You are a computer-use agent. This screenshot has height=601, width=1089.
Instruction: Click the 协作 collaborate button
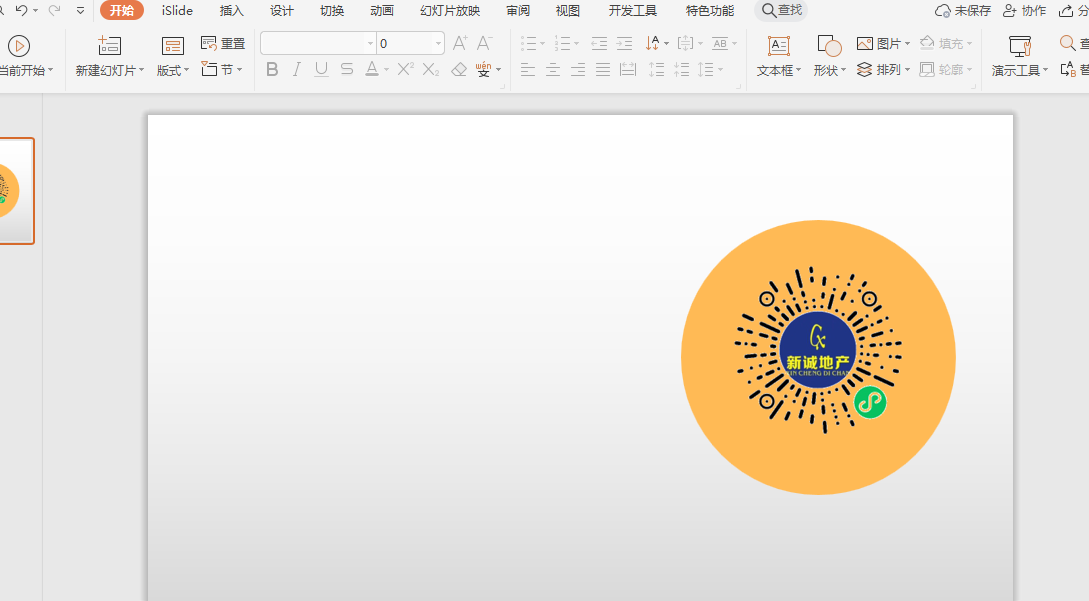tap(1024, 10)
